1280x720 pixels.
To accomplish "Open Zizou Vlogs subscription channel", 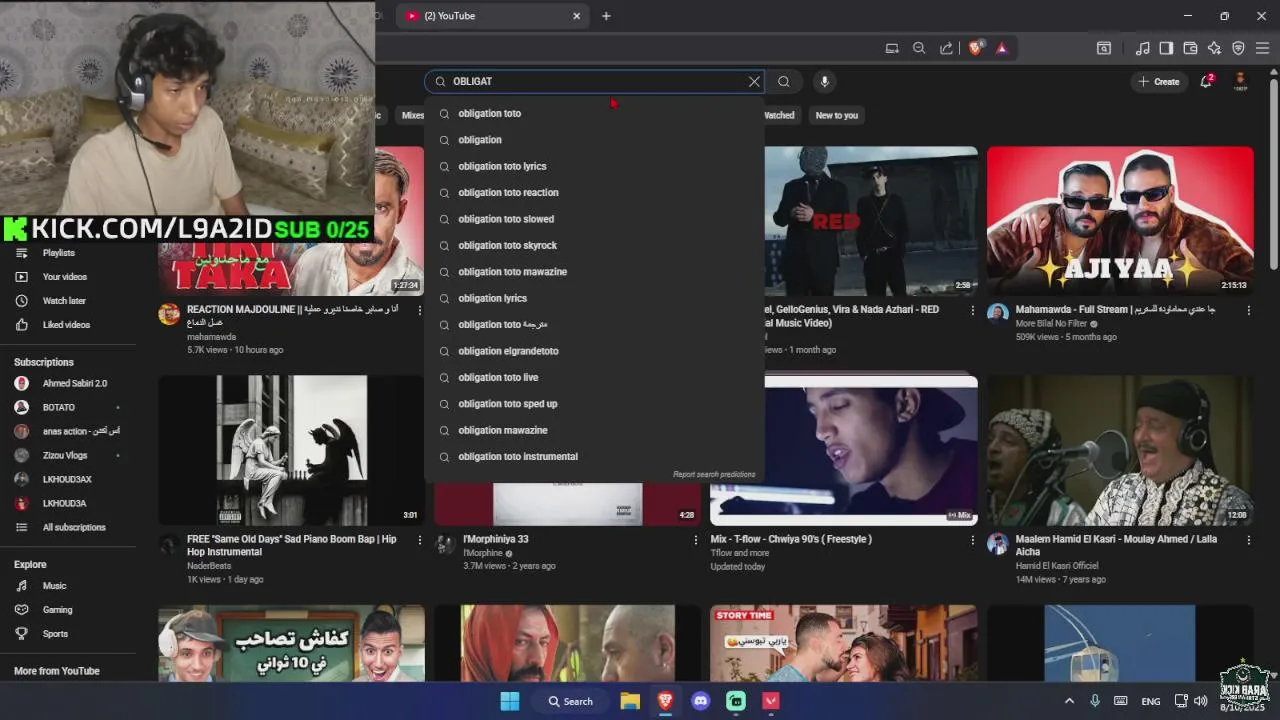I will tap(66, 455).
